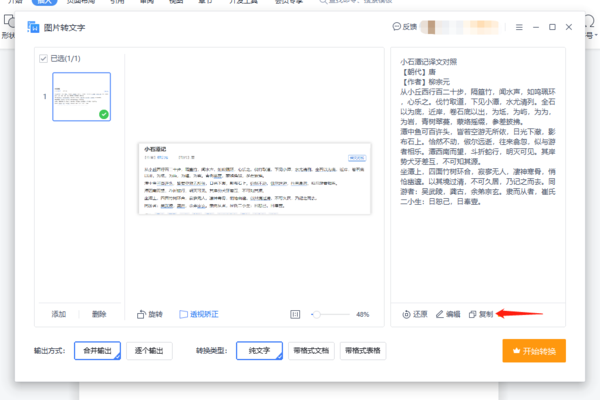Image resolution: width=600 pixels, height=400 pixels.
Task: Choose 带格式表格 conversion type
Action: click(364, 351)
